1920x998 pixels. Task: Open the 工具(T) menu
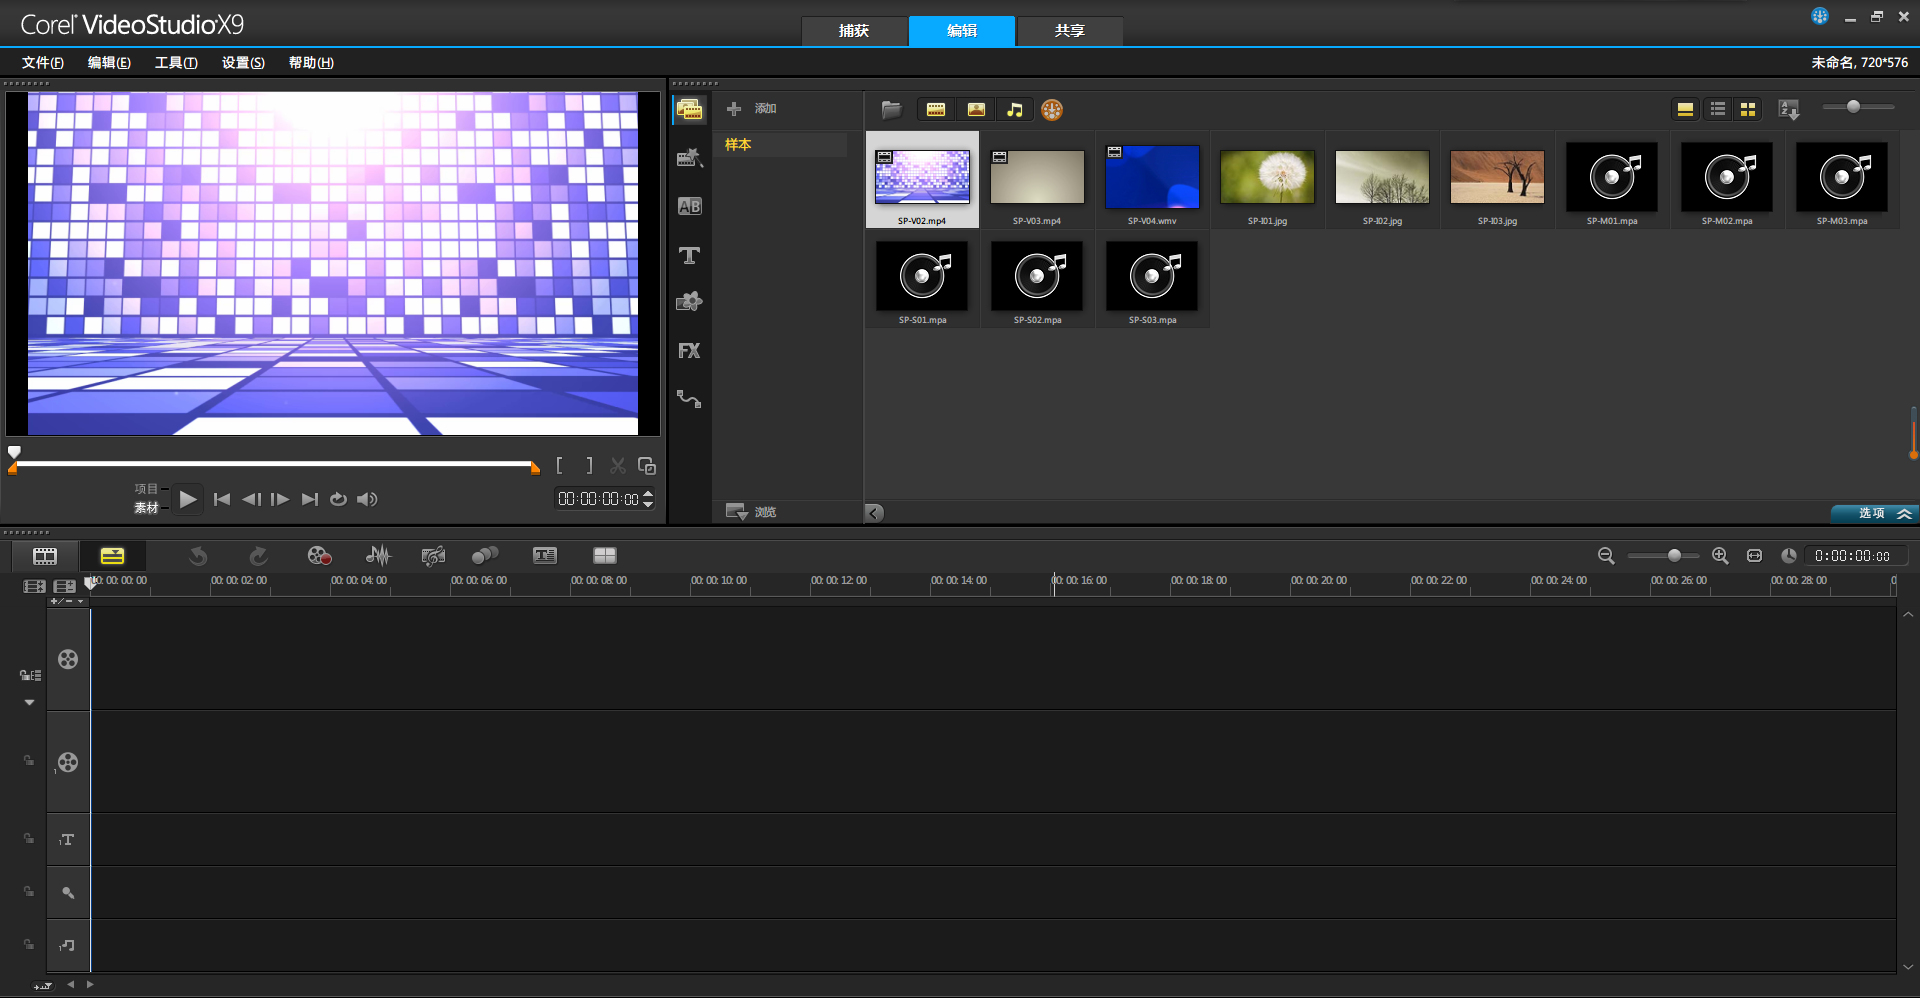pos(176,63)
